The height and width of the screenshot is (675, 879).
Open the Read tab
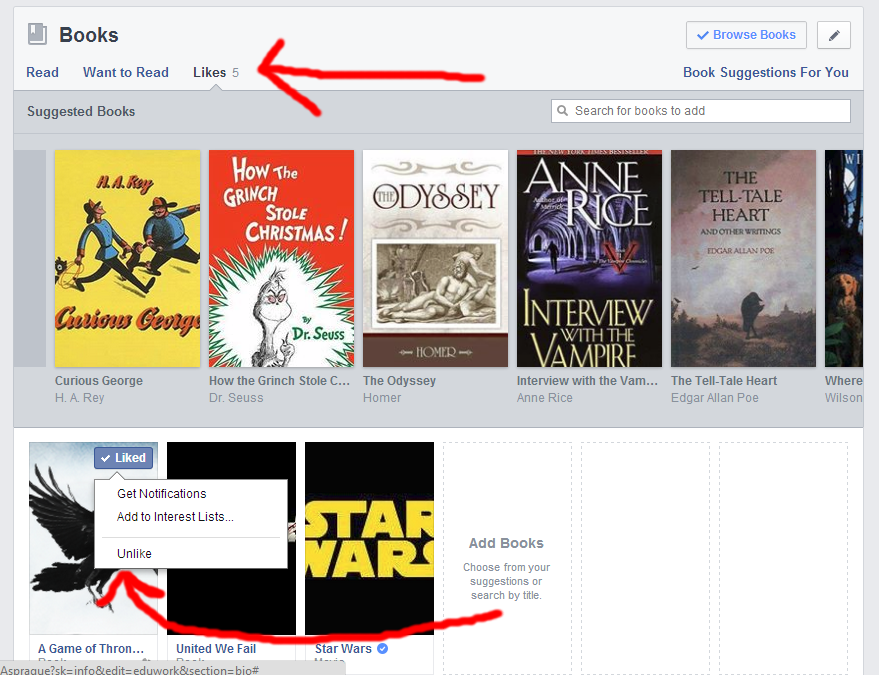(42, 72)
